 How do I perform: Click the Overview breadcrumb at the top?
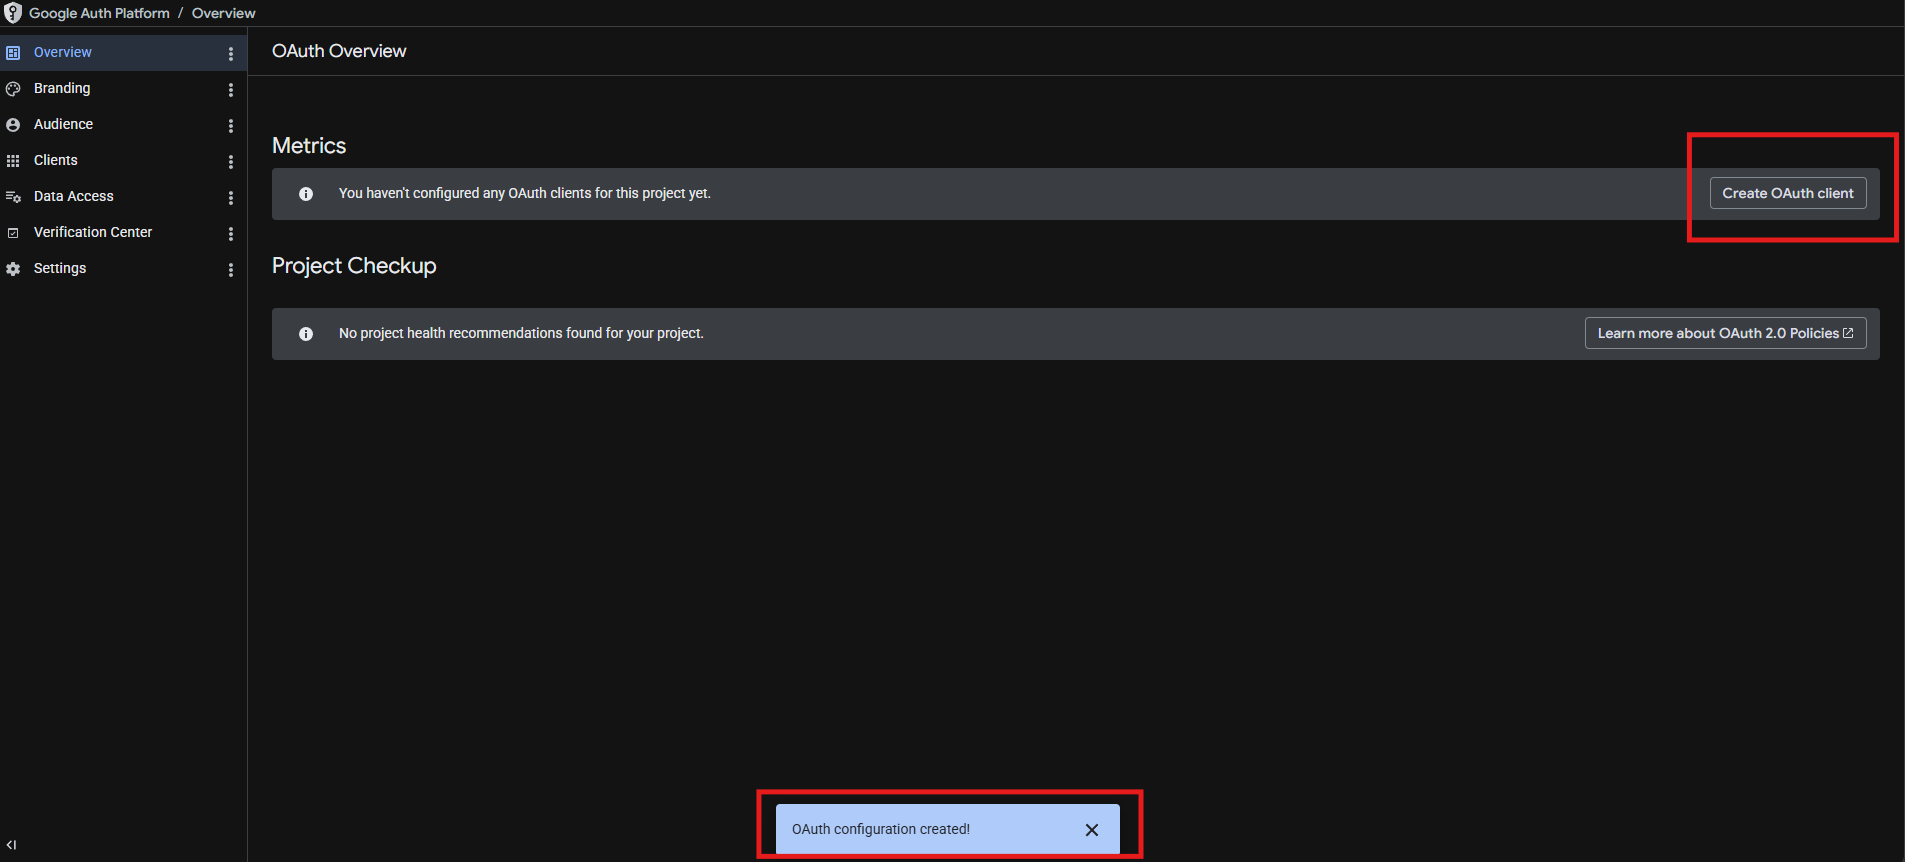(224, 13)
